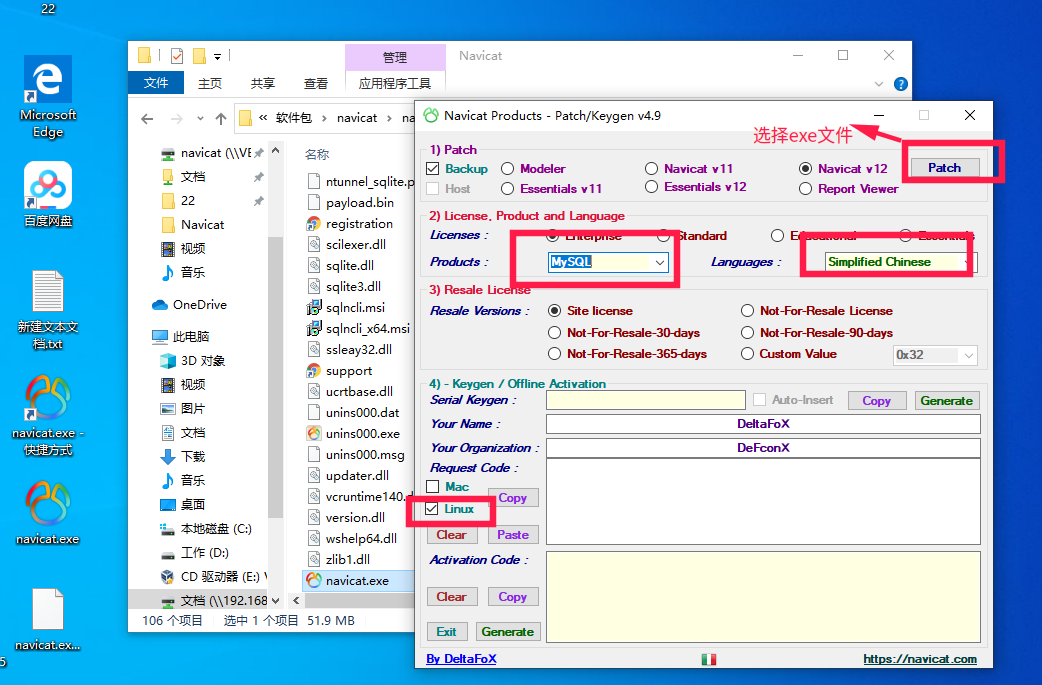Go up one folder level in Explorer

tap(221, 119)
